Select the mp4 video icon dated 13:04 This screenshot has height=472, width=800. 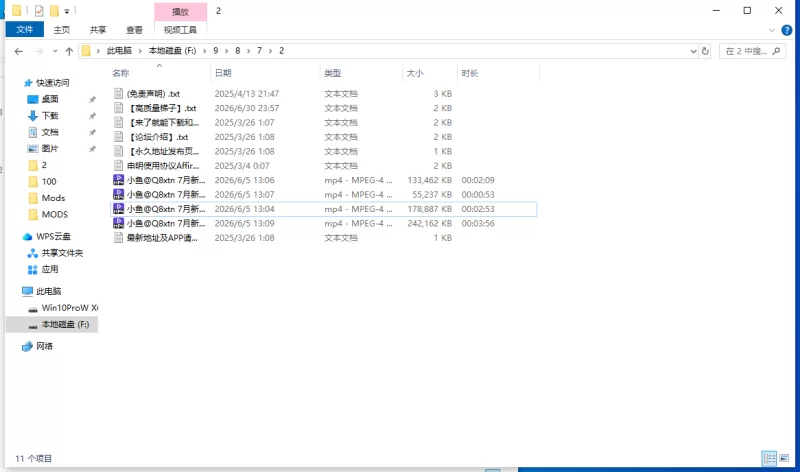(x=118, y=209)
